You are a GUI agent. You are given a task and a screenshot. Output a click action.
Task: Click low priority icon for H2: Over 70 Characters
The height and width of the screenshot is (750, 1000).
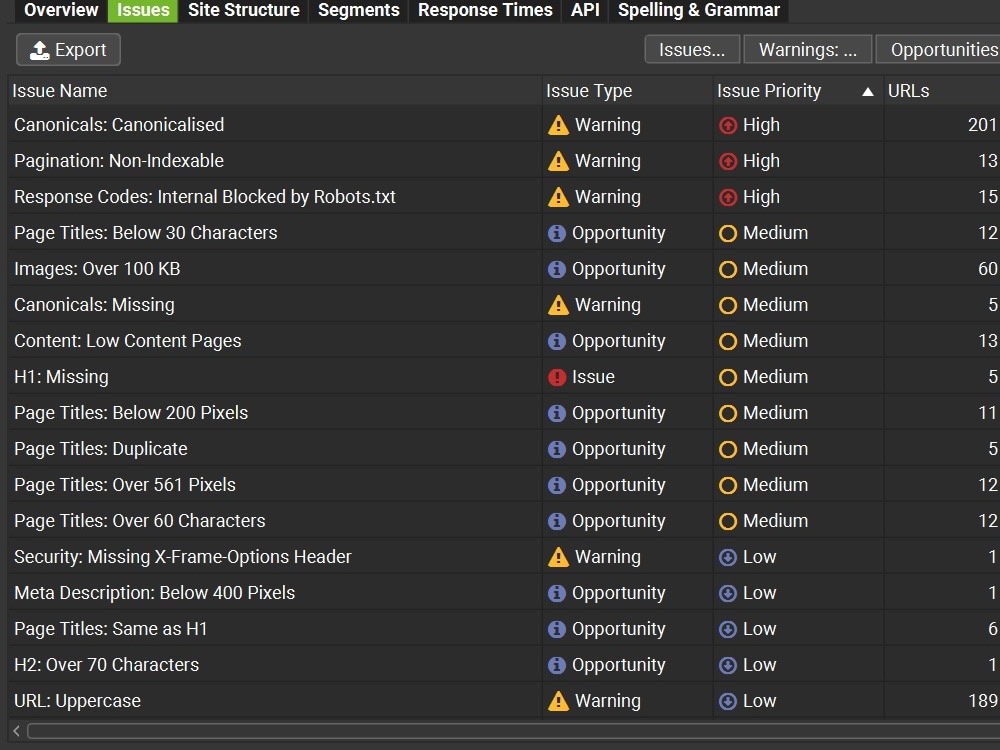click(x=728, y=665)
